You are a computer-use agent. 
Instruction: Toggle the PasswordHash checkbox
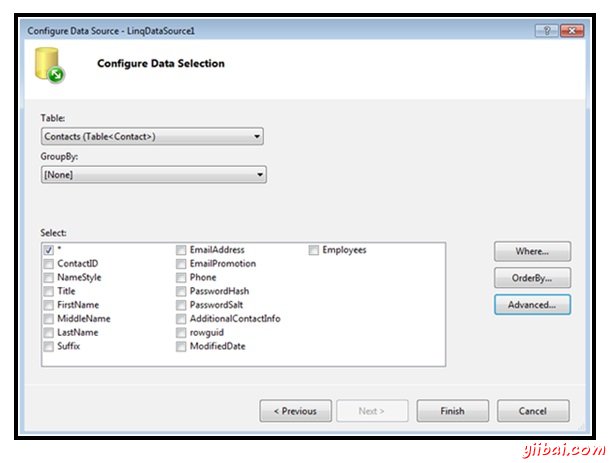(181, 291)
